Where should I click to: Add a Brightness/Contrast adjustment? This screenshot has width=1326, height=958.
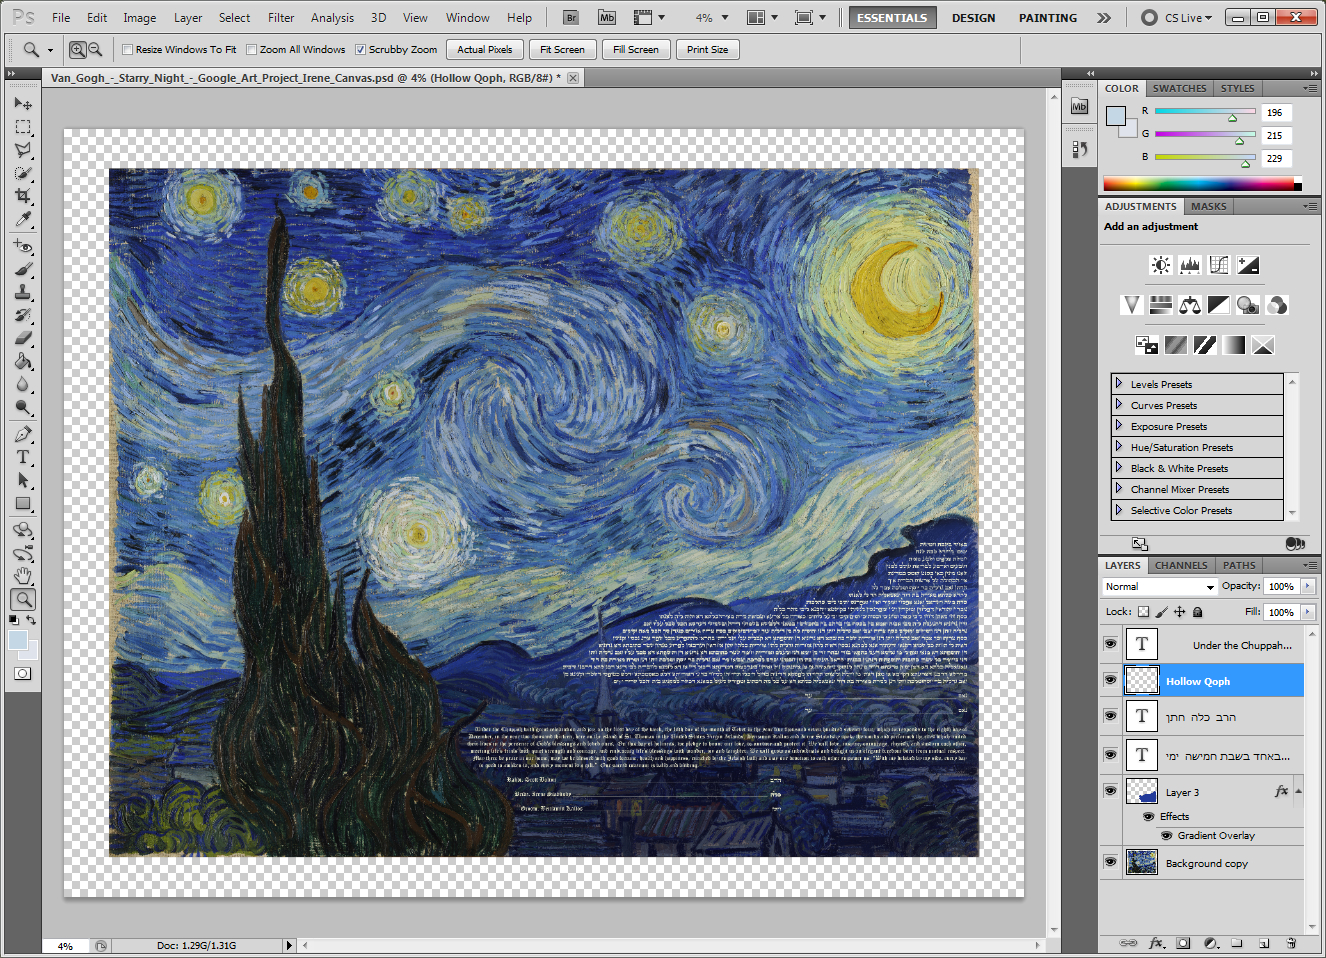[1160, 265]
